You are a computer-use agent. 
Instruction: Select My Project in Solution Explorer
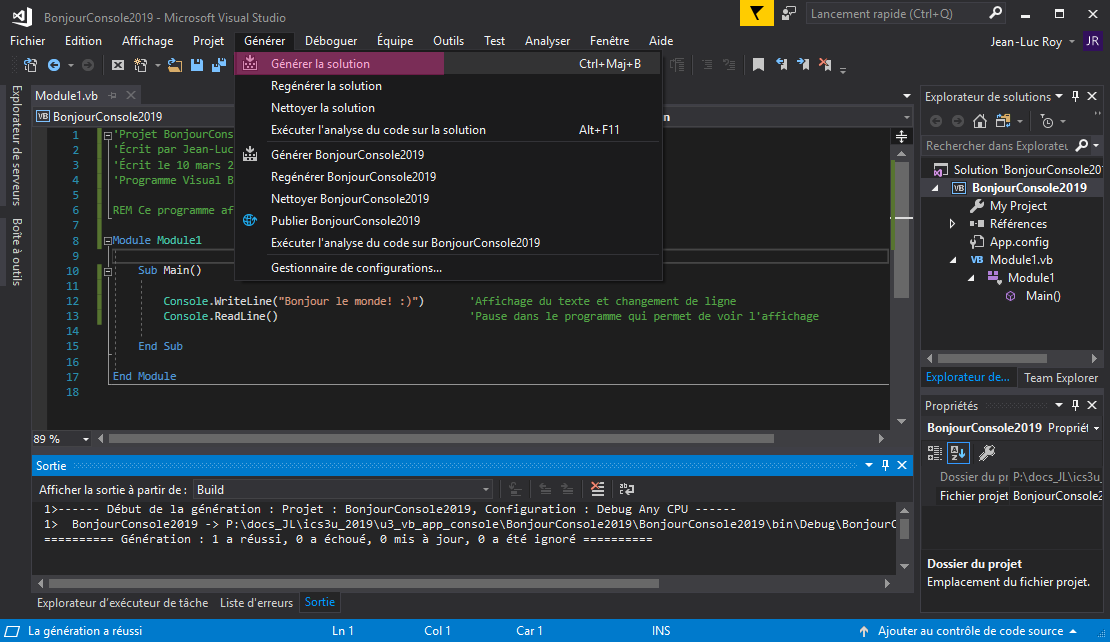coord(1018,206)
